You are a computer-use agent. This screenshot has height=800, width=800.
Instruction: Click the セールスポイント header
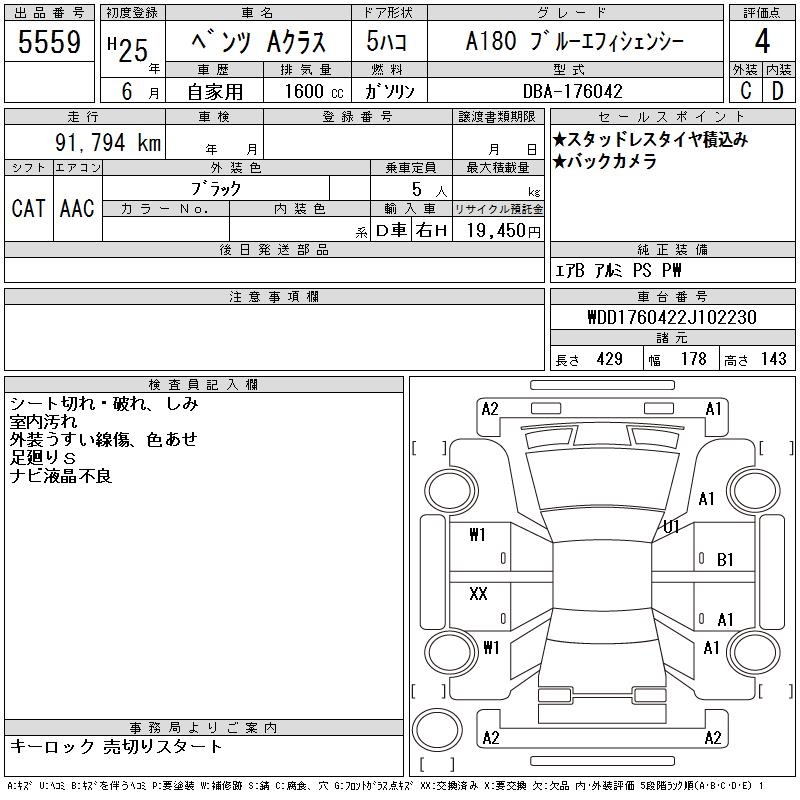672,117
